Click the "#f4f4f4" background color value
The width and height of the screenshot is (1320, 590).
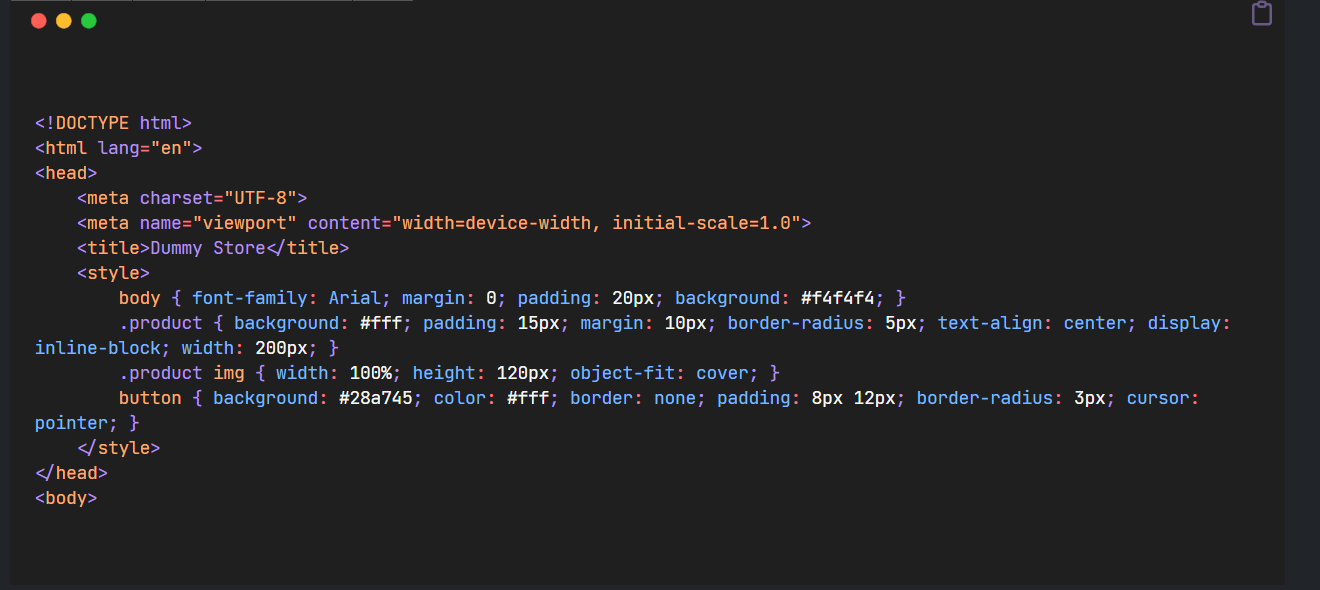(838, 298)
